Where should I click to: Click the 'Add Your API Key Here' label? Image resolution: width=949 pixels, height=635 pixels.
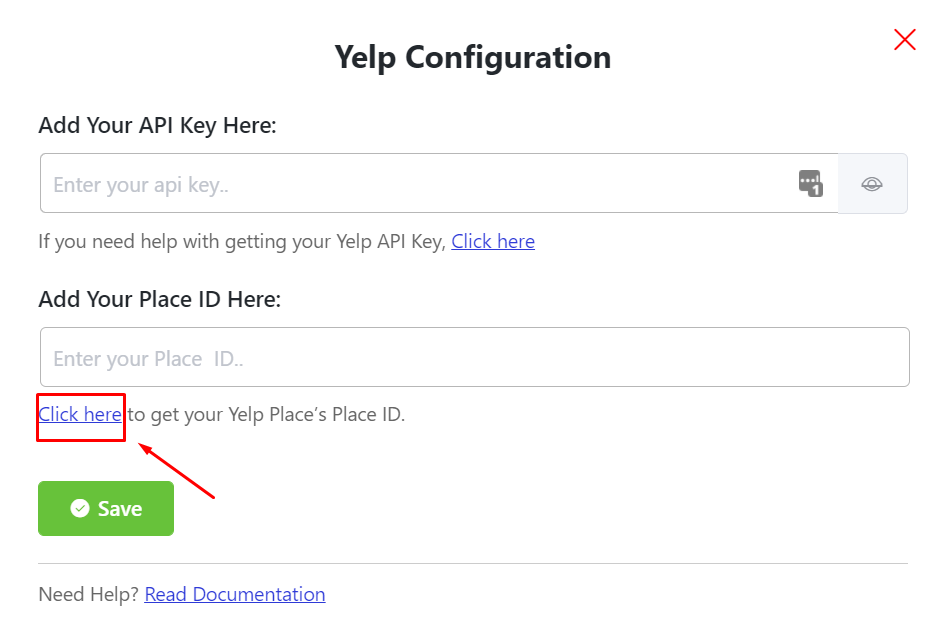[x=157, y=126]
